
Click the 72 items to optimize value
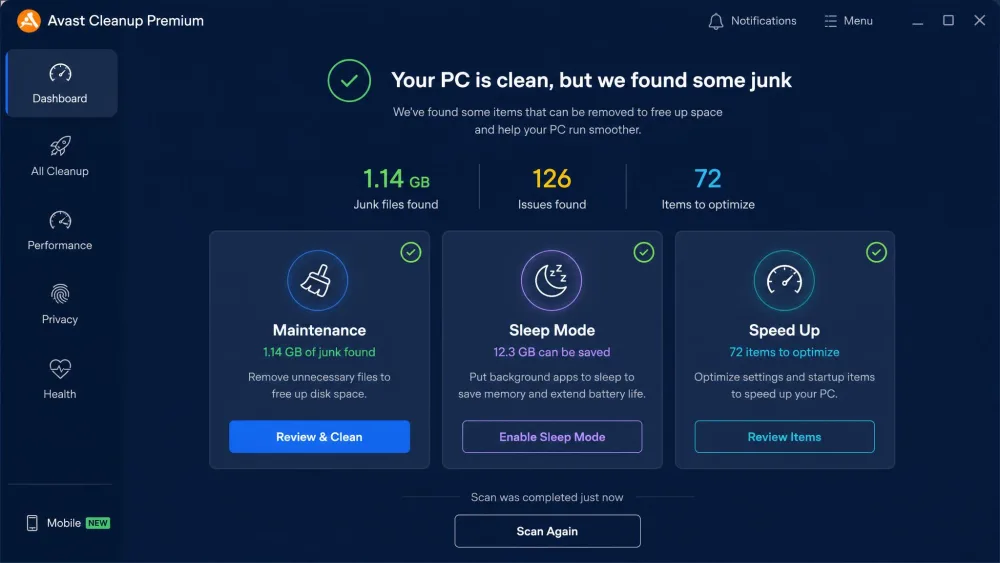tap(707, 179)
